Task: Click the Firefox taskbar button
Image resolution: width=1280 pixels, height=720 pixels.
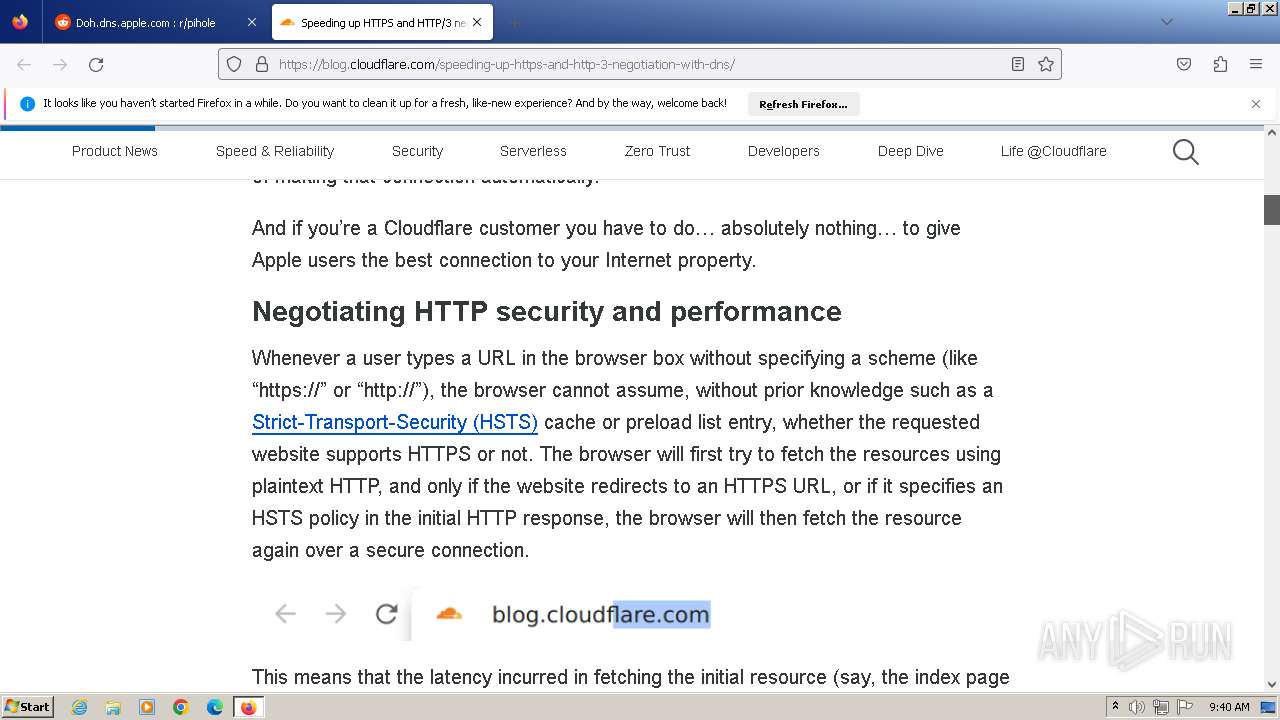Action: (x=248, y=707)
